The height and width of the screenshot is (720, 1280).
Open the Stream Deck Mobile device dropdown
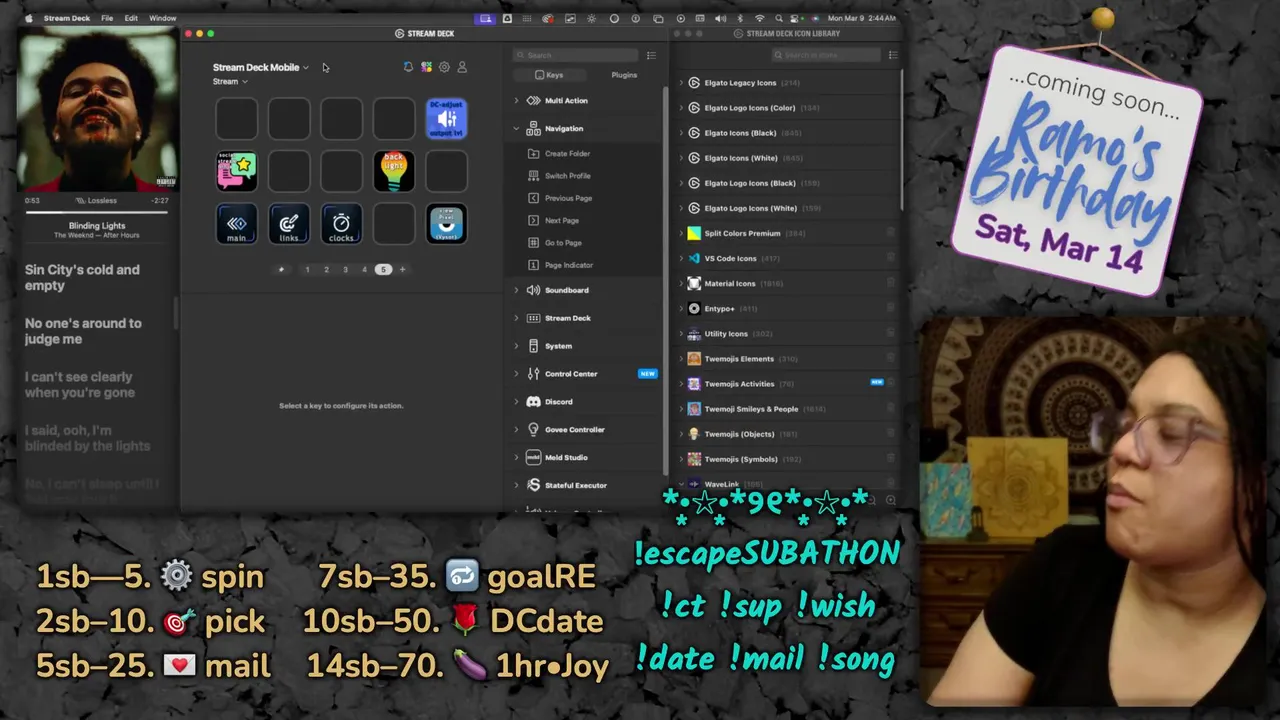[x=261, y=67]
